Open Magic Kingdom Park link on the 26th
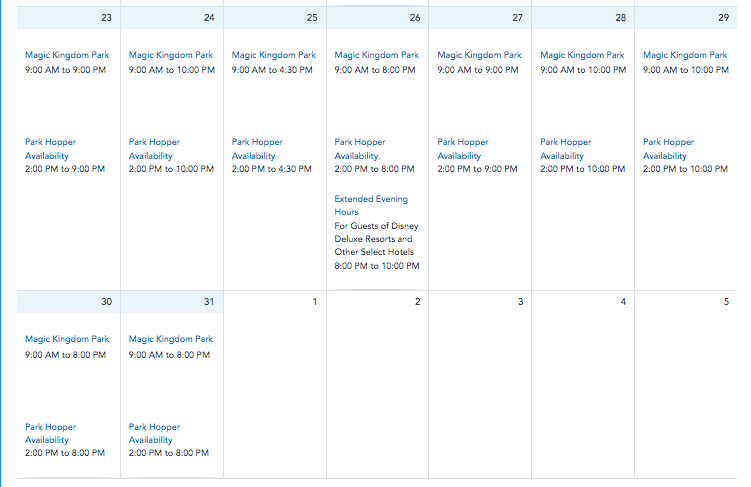The width and height of the screenshot is (751, 487). pos(376,55)
